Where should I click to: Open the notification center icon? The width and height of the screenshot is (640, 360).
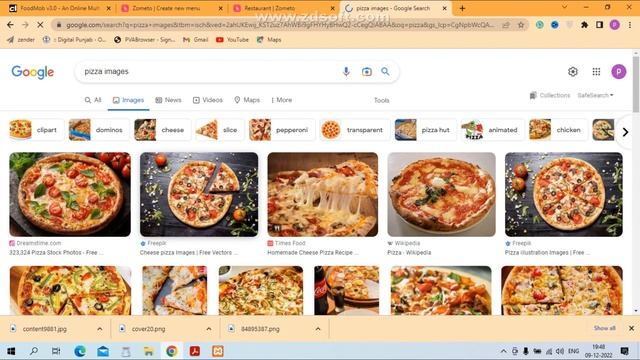[624, 351]
